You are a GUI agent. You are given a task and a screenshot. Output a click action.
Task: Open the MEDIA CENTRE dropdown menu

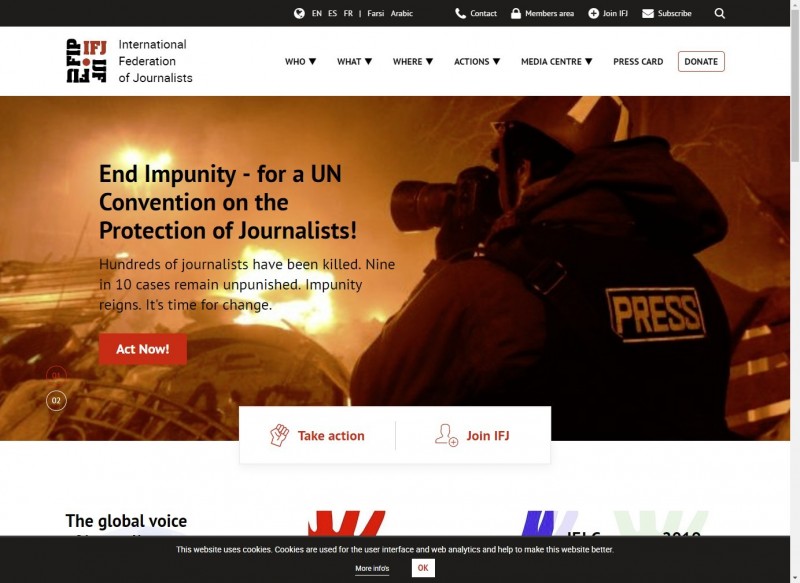pyautogui.click(x=556, y=62)
